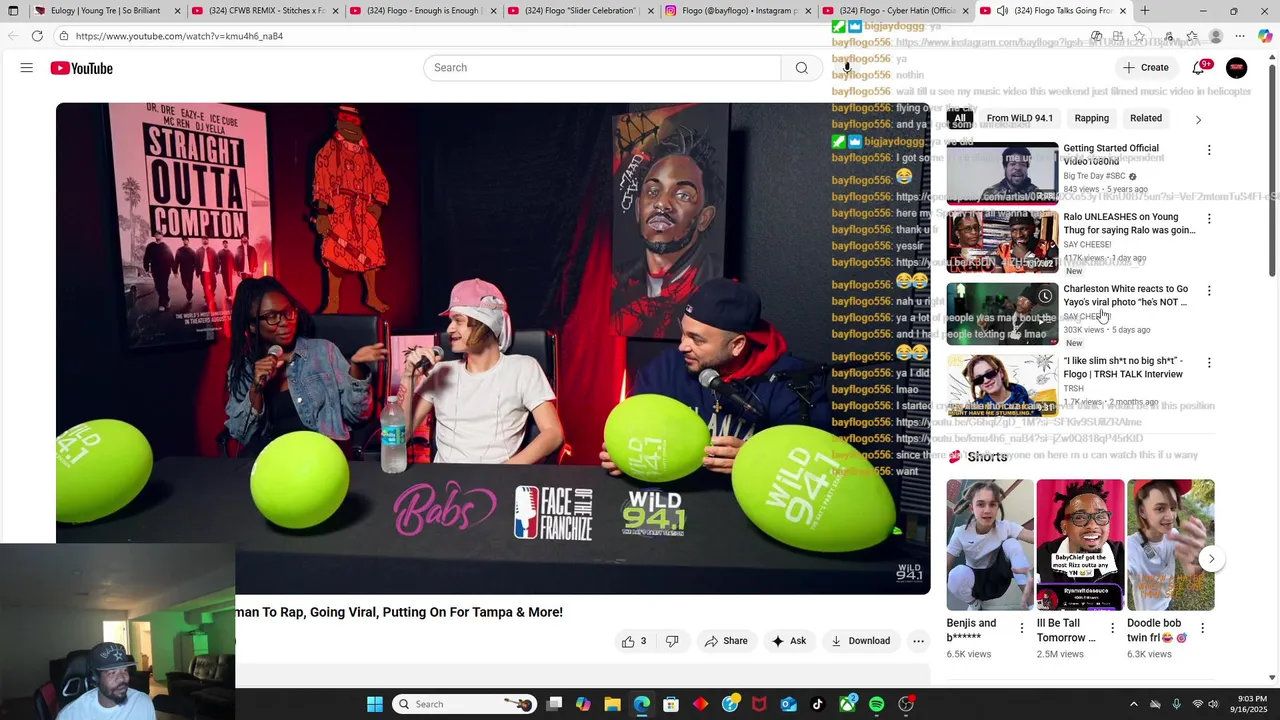The width and height of the screenshot is (1280, 720).
Task: Open Windows Start menu
Action: point(375,704)
